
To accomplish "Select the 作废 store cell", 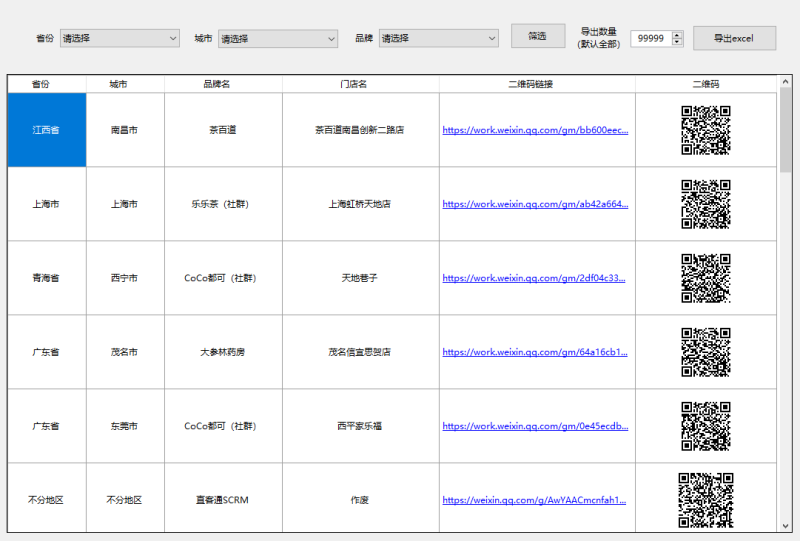I will [361, 498].
